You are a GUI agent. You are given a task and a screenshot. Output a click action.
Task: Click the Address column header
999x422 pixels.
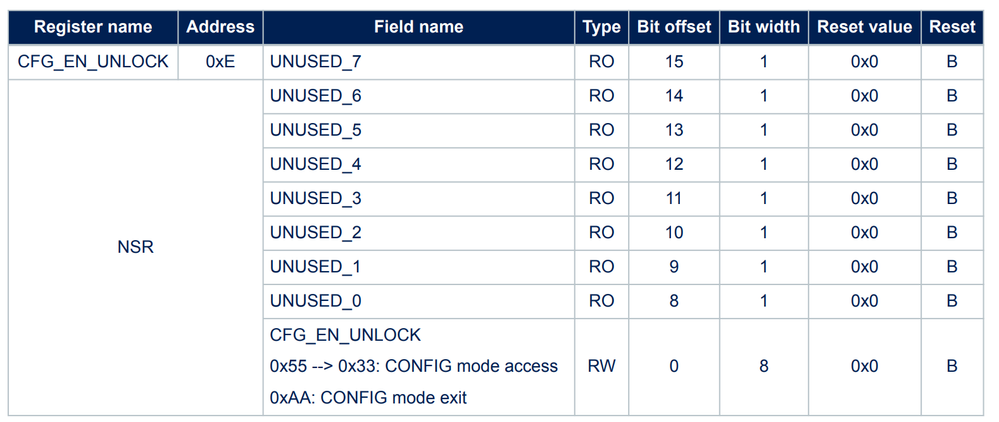pyautogui.click(x=220, y=27)
